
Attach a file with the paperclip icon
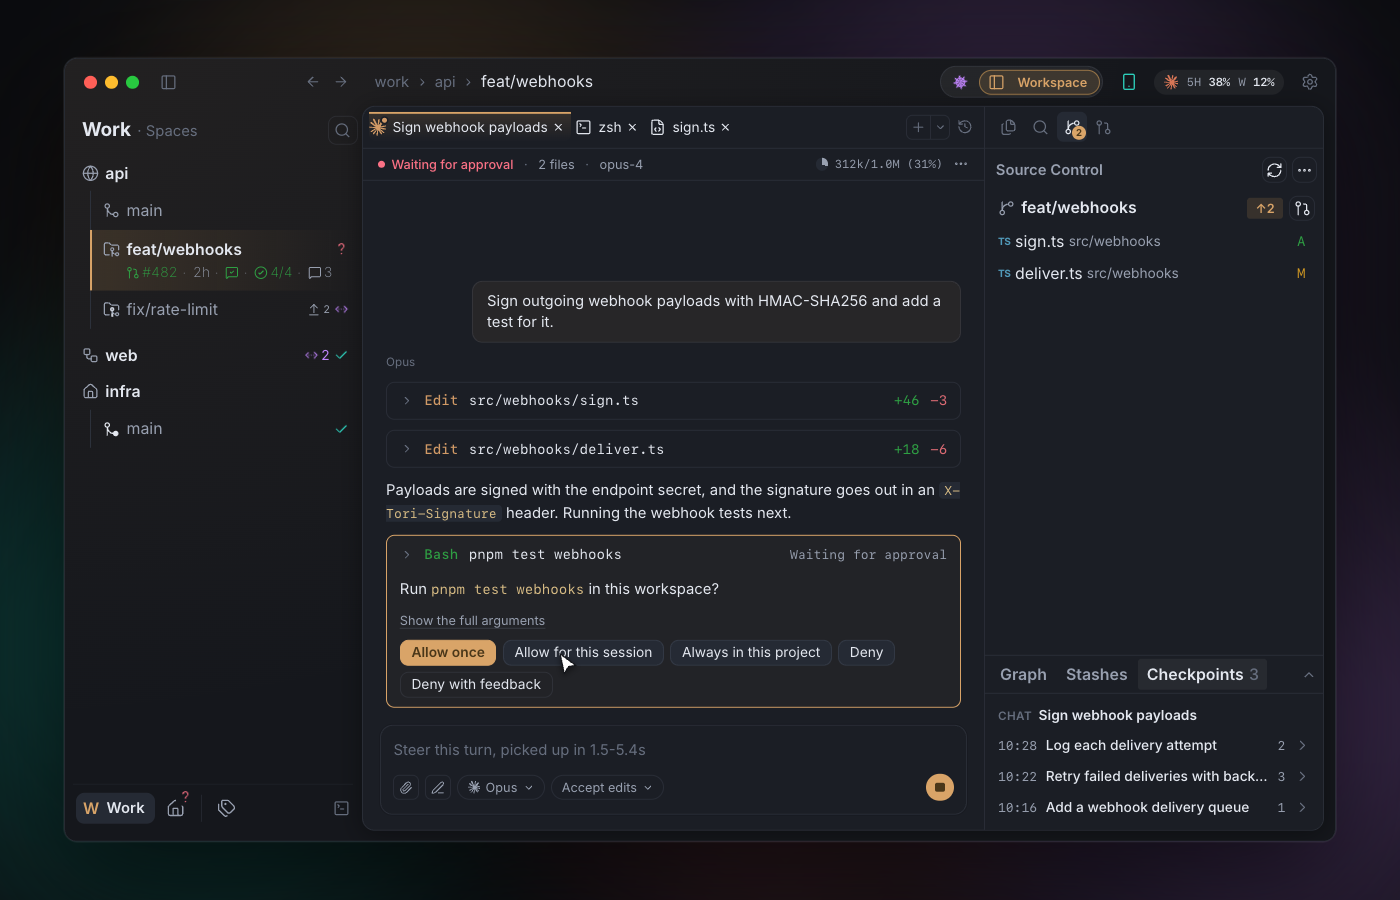406,788
